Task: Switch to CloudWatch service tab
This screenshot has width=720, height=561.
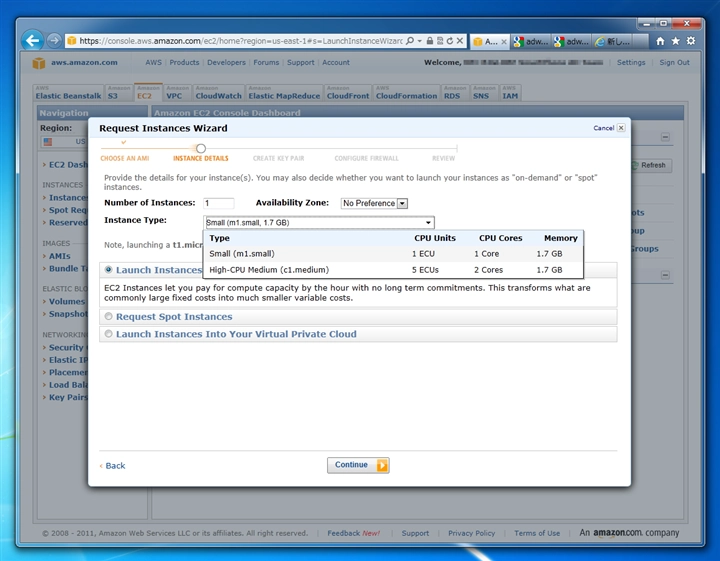Action: coord(219,93)
